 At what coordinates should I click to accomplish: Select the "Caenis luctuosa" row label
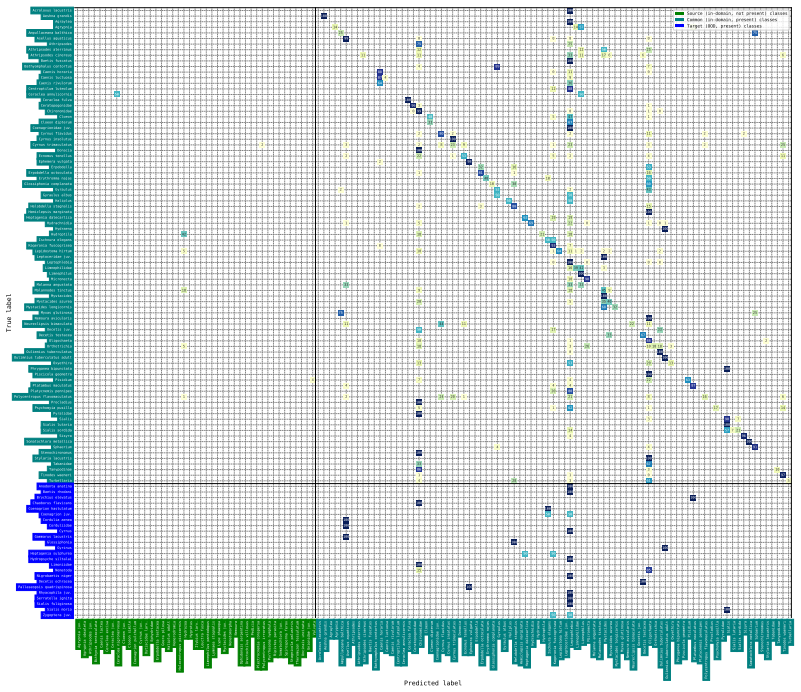pos(57,78)
